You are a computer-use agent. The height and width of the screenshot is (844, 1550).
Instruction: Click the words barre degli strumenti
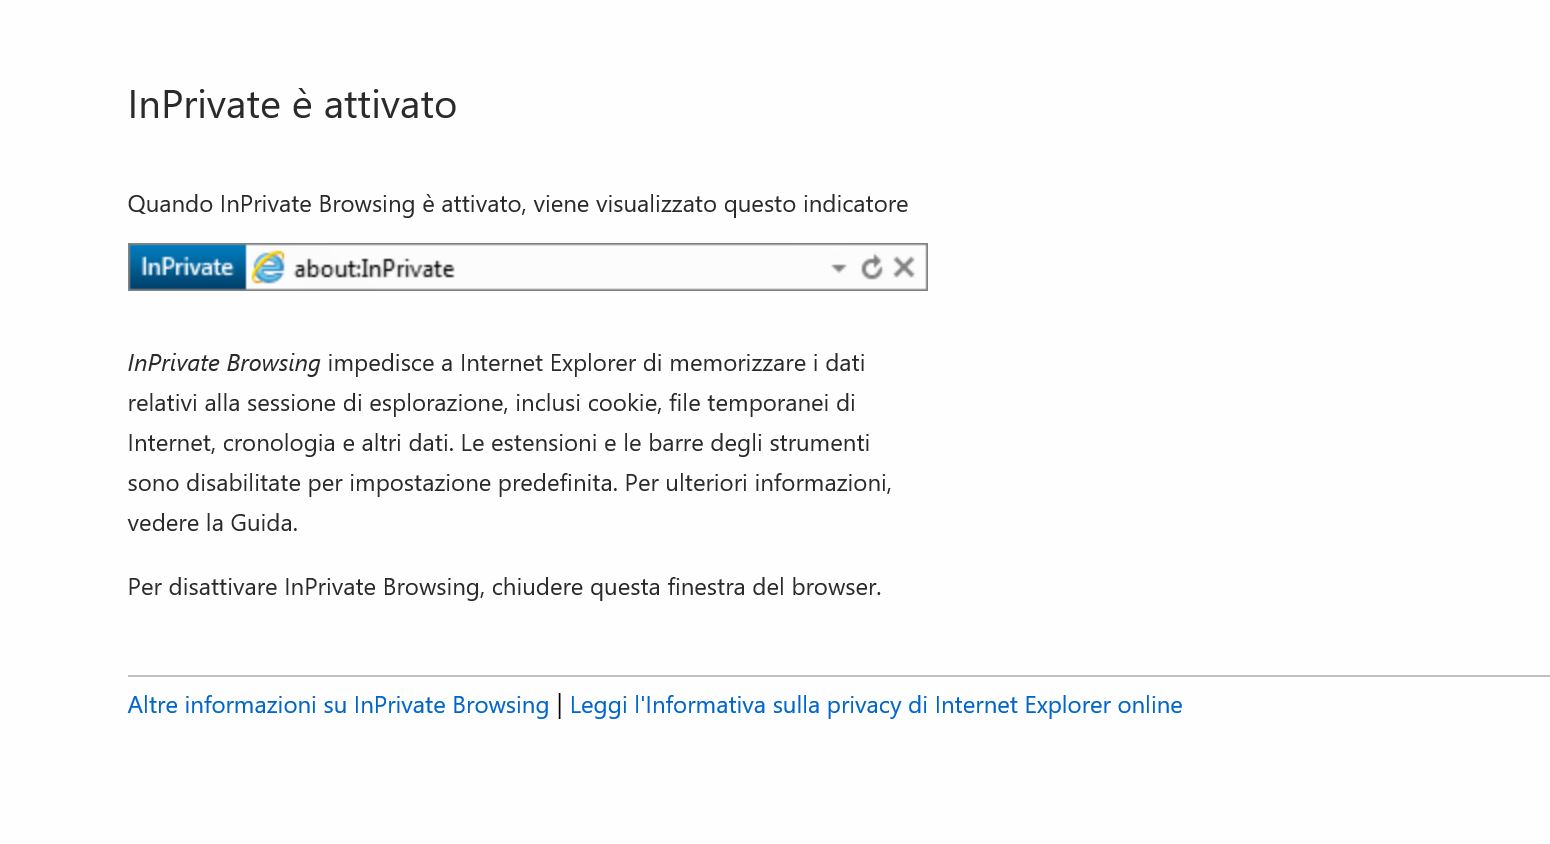coord(759,443)
